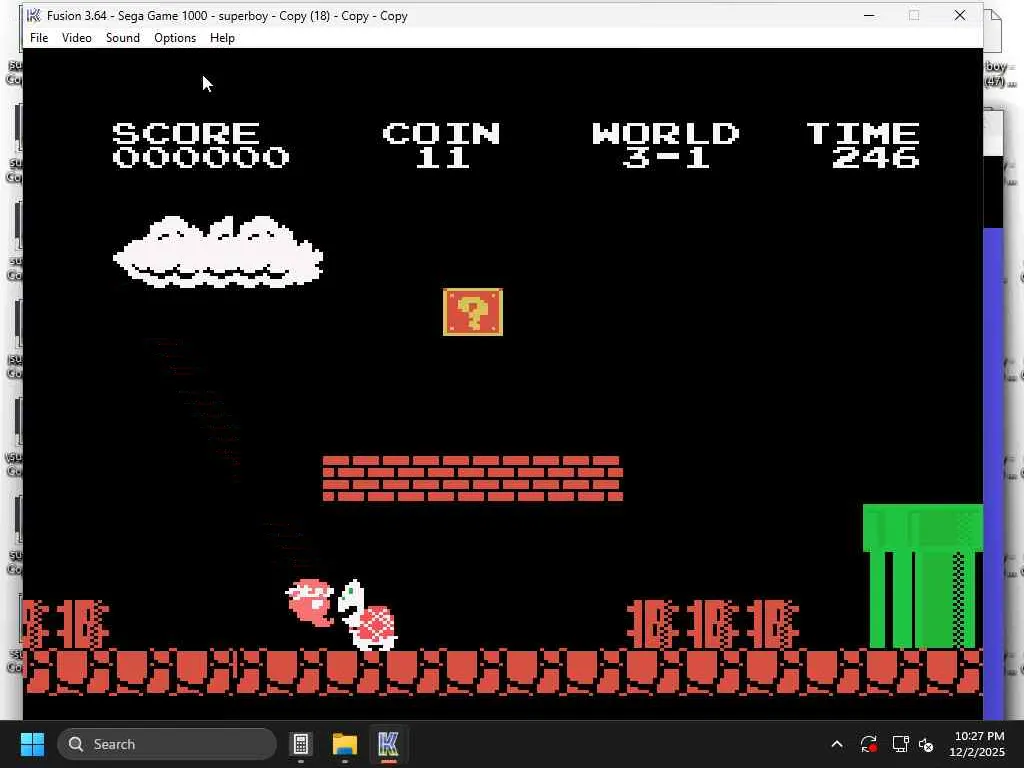Click the red brick platform in game
The width and height of the screenshot is (1024, 768).
473,479
